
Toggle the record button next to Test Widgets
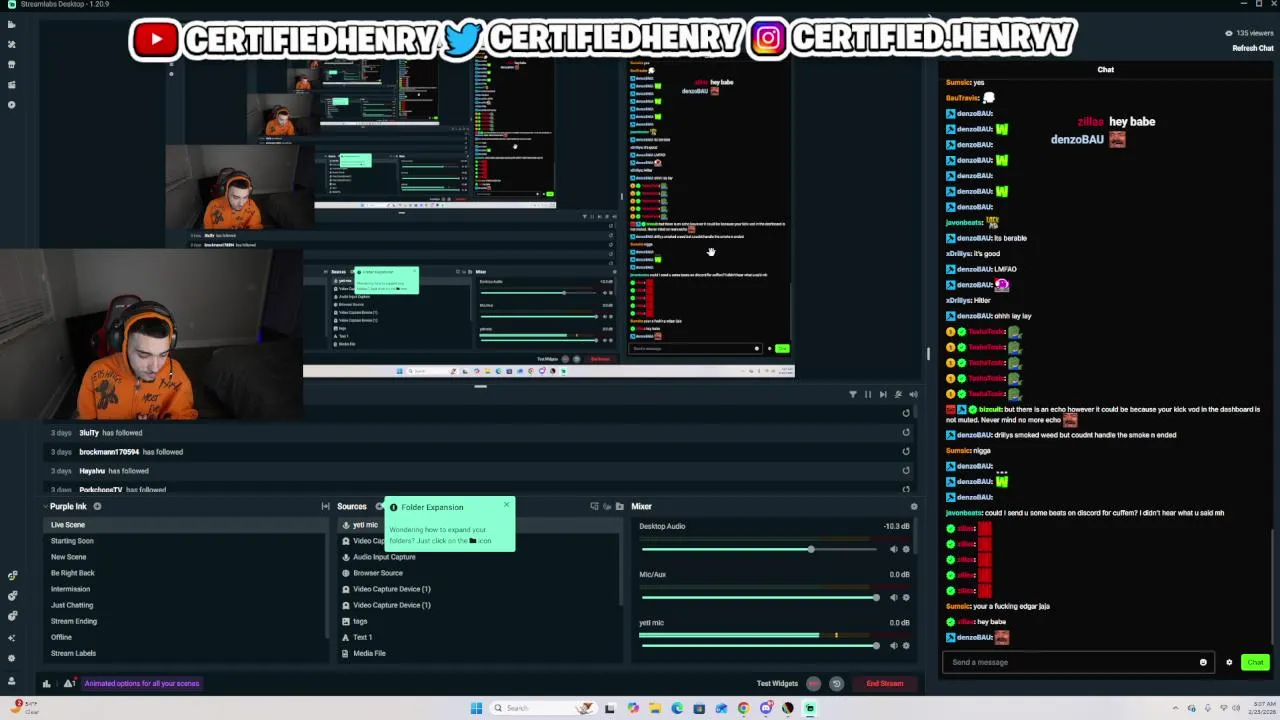pos(813,684)
